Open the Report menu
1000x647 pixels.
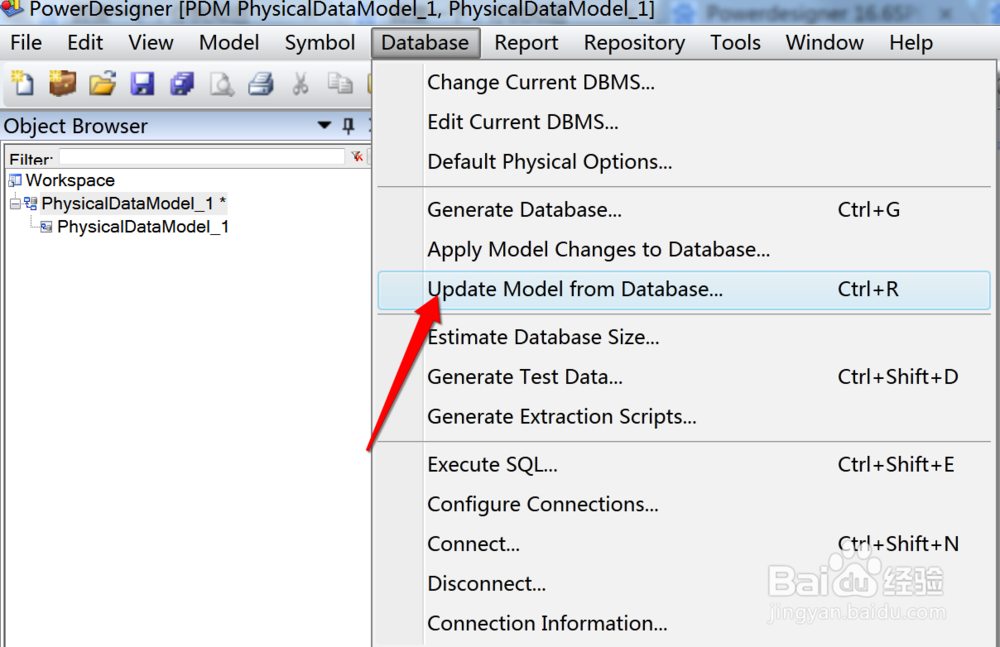(526, 43)
